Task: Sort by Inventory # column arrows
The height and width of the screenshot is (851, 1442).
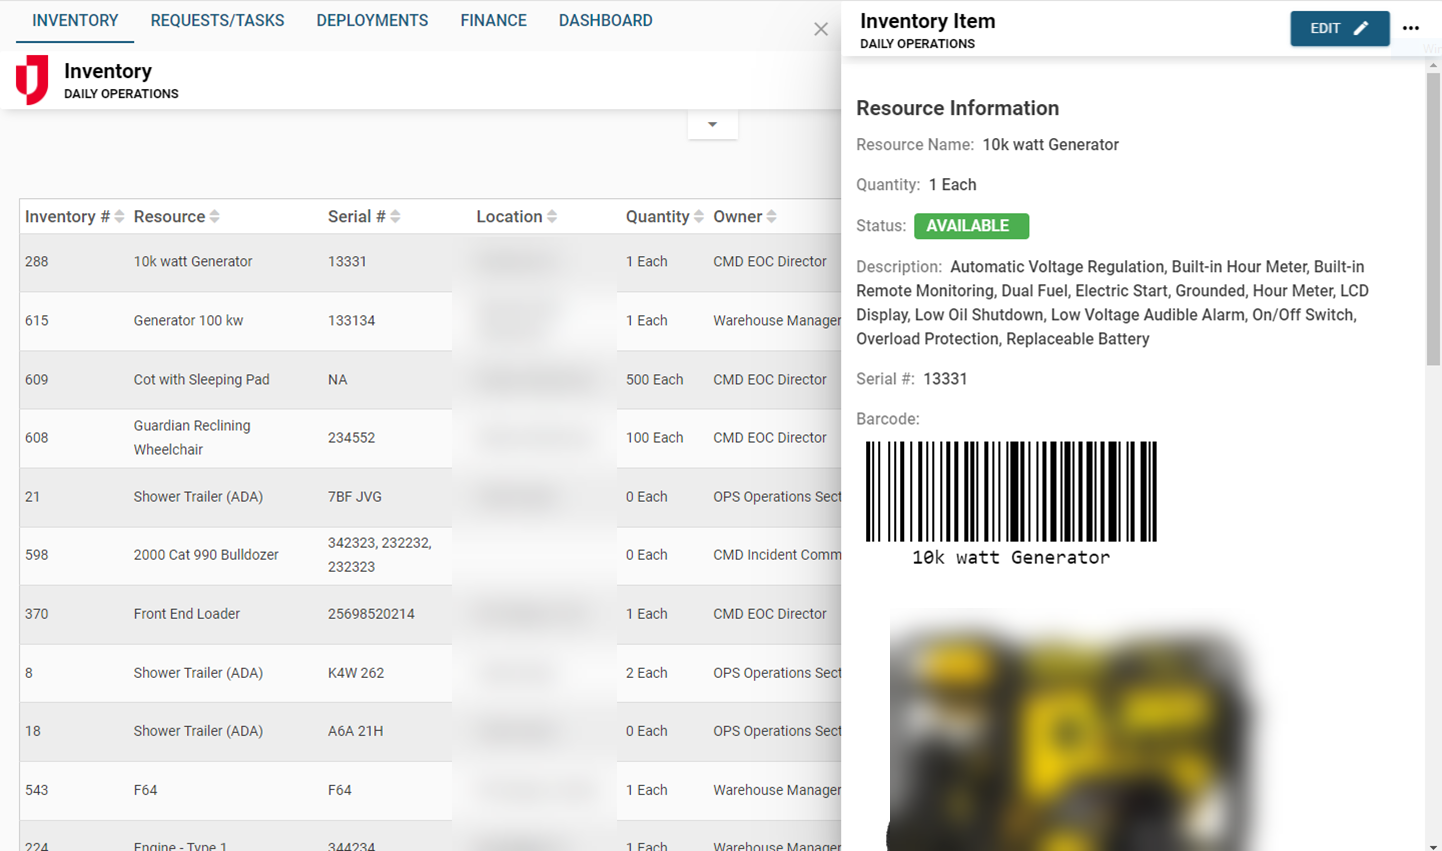Action: (x=119, y=217)
